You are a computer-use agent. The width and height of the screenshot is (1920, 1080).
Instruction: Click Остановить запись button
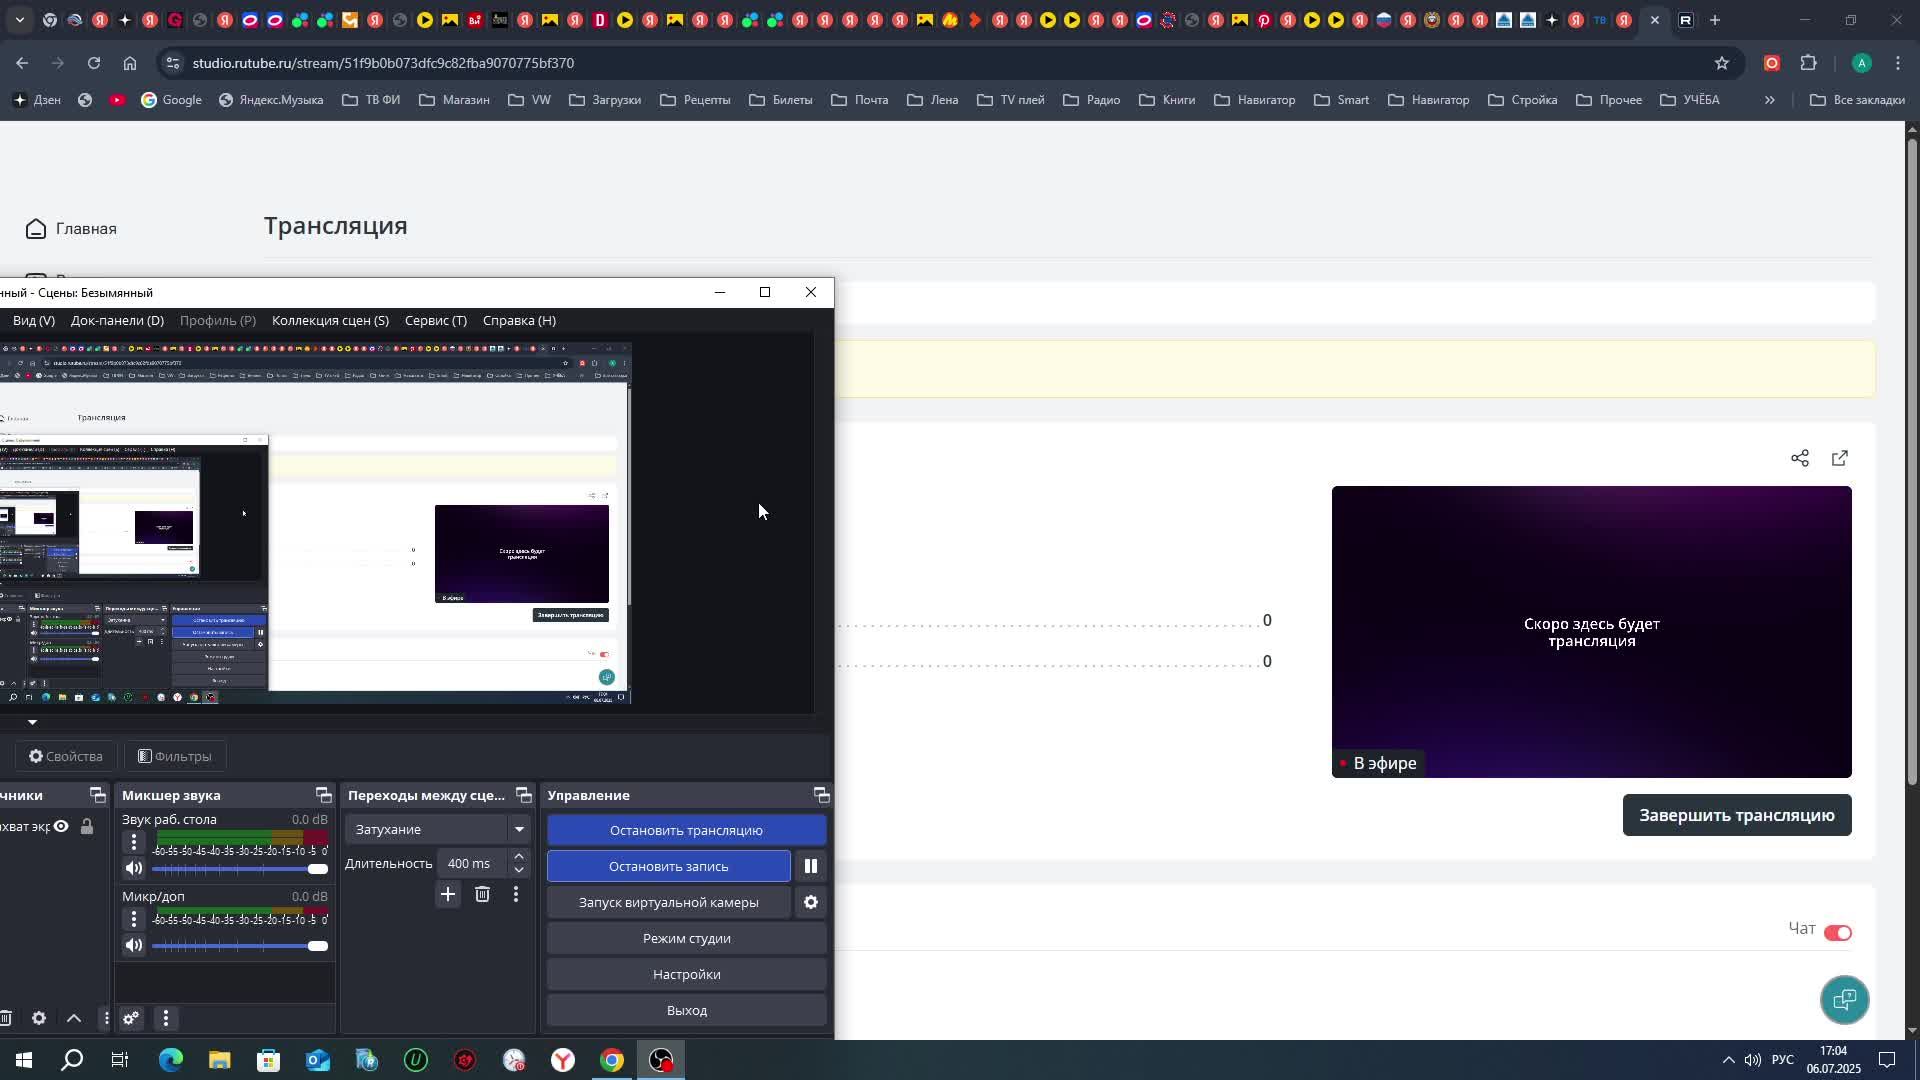point(668,866)
